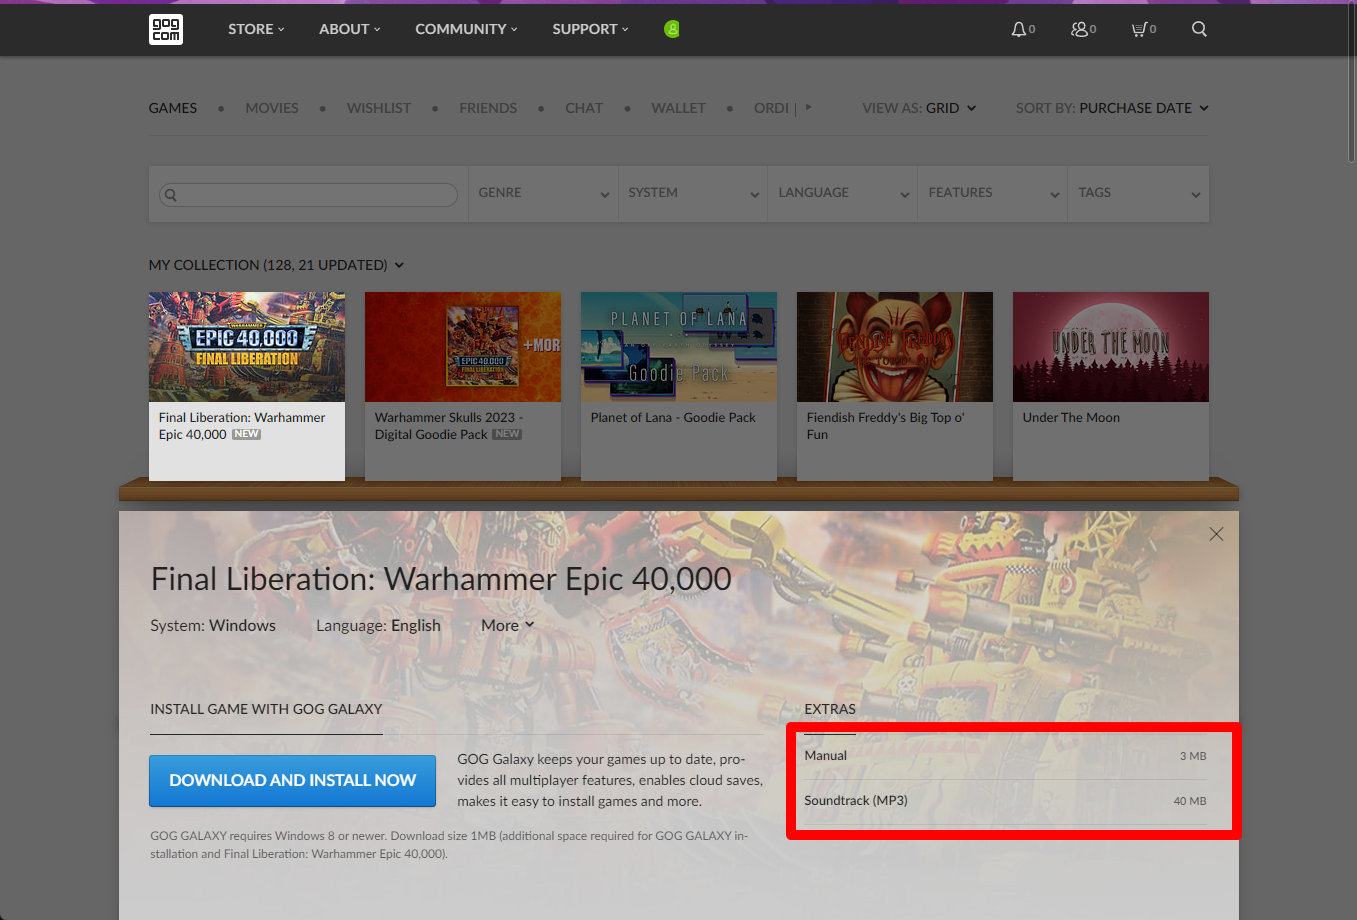Switch to the CHAT tab
Viewport: 1357px width, 920px height.
[584, 108]
